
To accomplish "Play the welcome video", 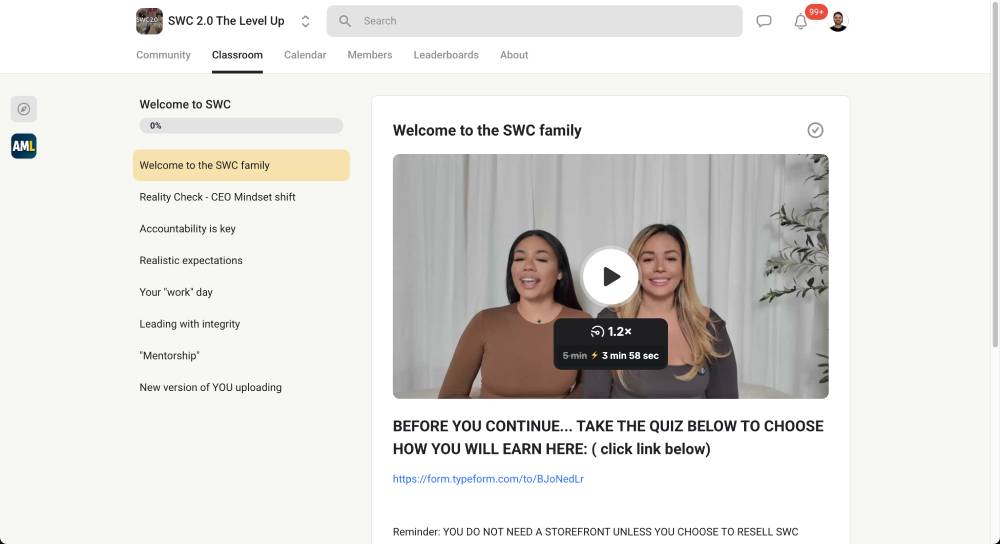I will click(x=610, y=276).
